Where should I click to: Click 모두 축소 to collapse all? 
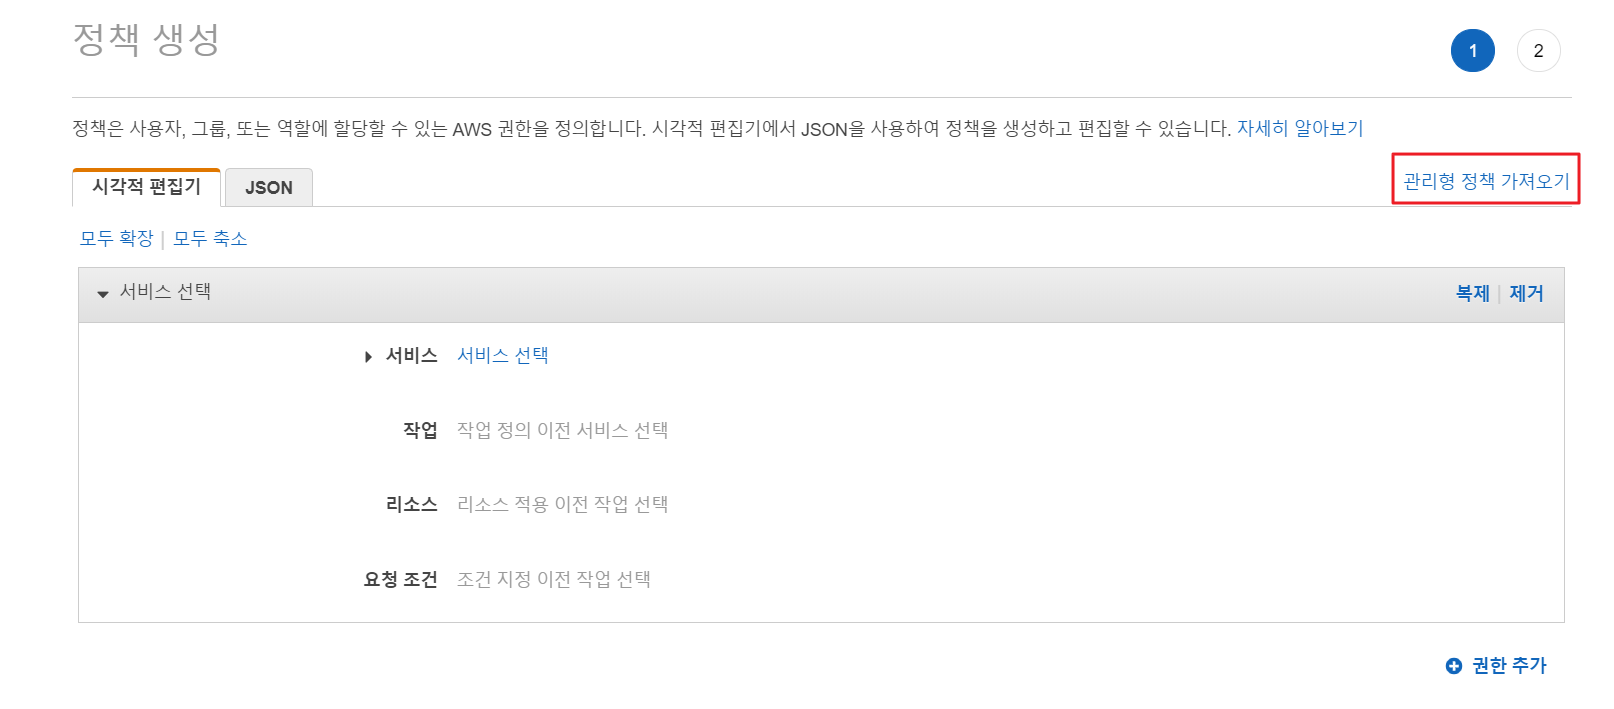tap(210, 239)
